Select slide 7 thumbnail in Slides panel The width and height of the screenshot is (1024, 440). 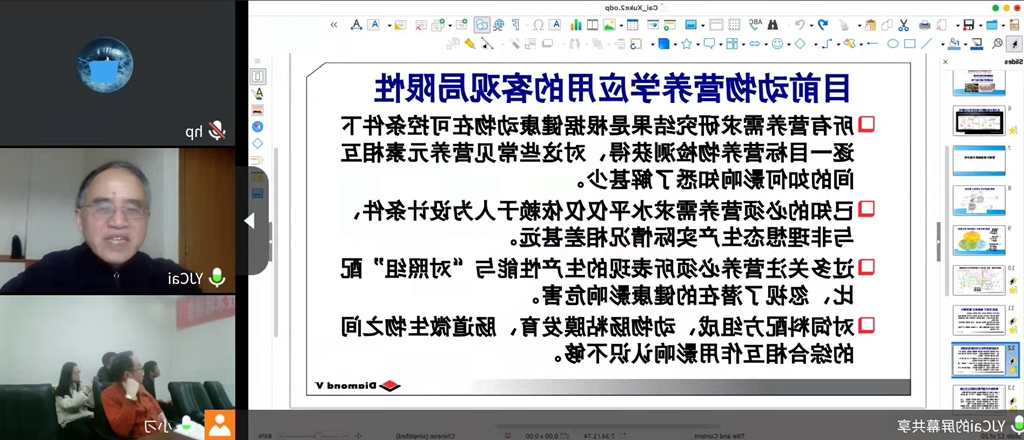tap(978, 160)
